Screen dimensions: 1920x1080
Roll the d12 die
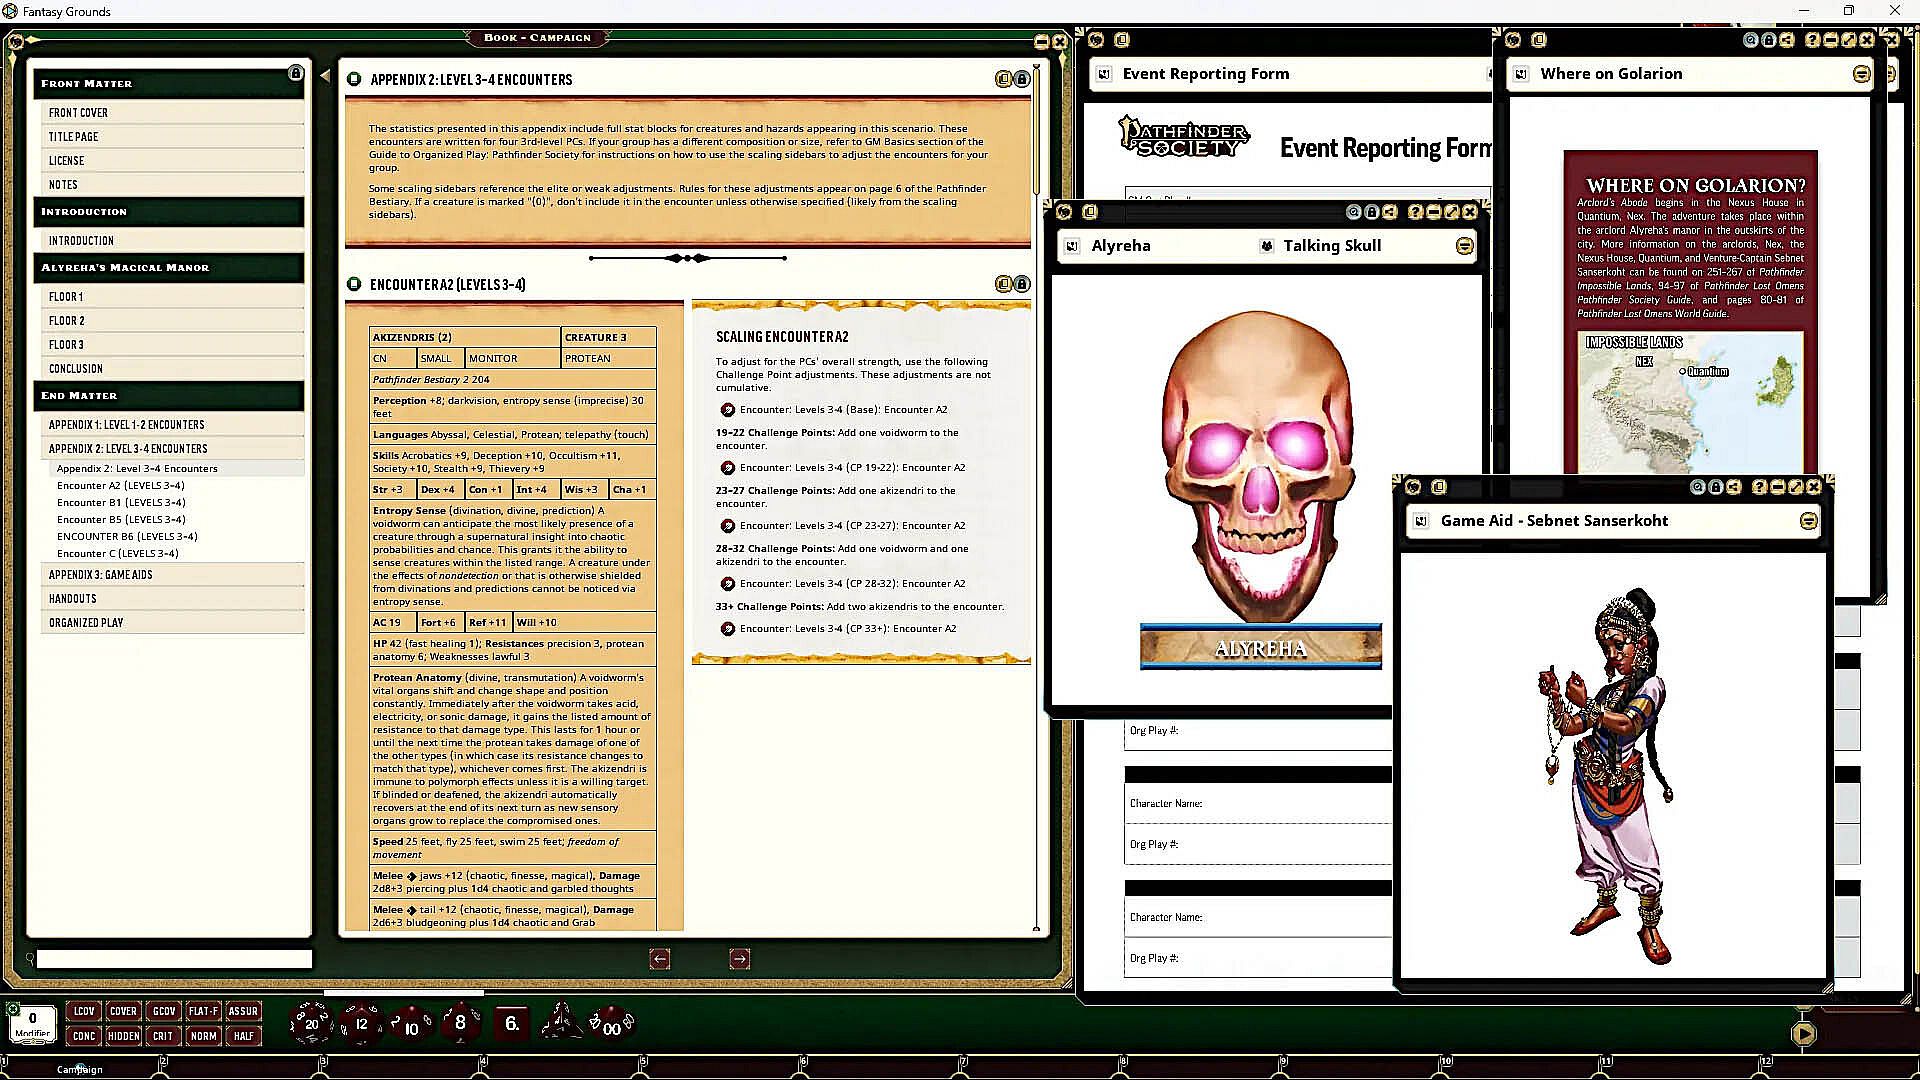tap(360, 1023)
